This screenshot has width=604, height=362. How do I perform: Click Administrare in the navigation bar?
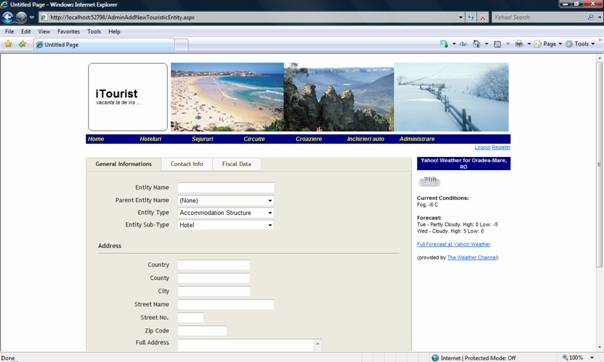pos(417,139)
